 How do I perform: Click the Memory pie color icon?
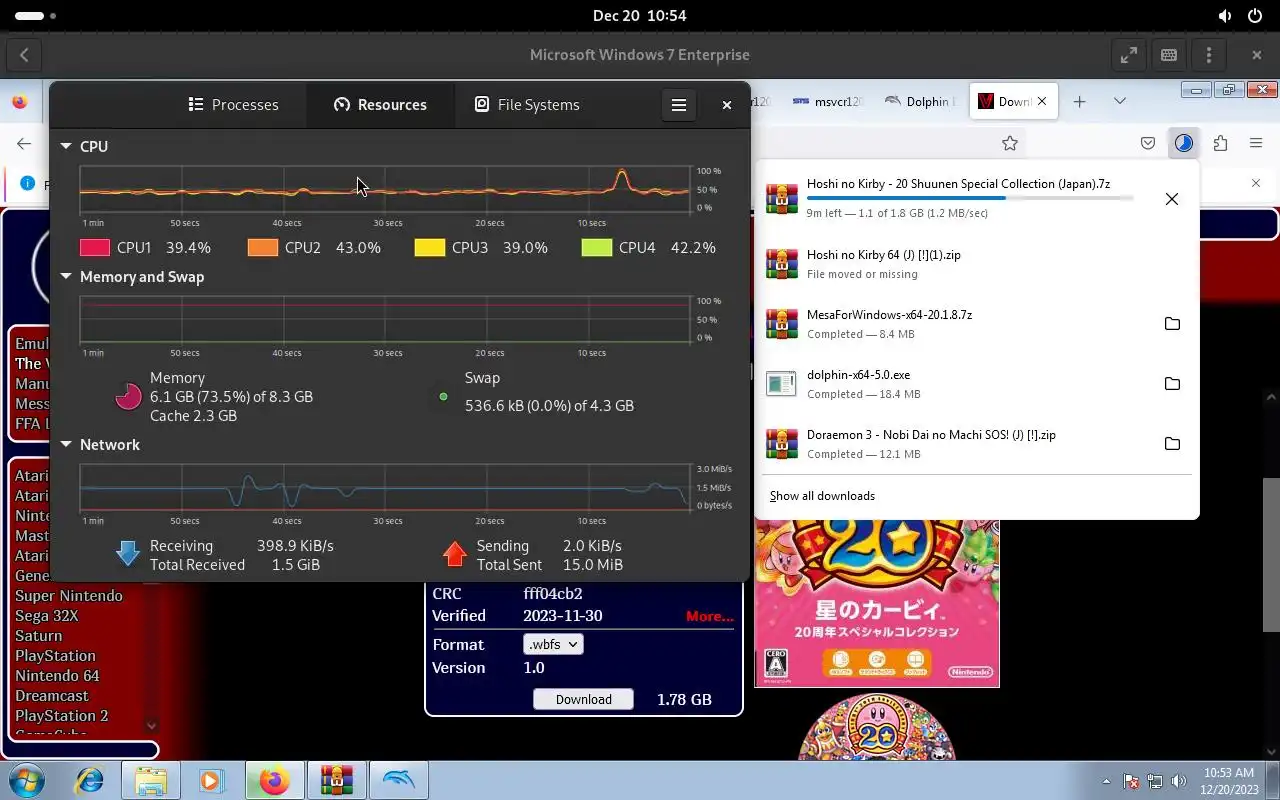pyautogui.click(x=128, y=396)
